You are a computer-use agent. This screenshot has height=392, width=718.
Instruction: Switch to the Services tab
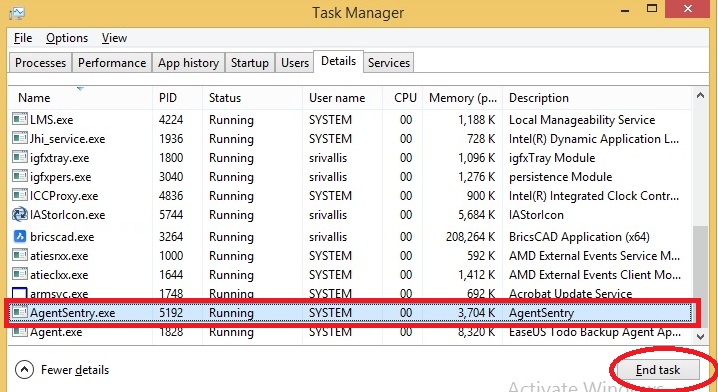(x=389, y=63)
